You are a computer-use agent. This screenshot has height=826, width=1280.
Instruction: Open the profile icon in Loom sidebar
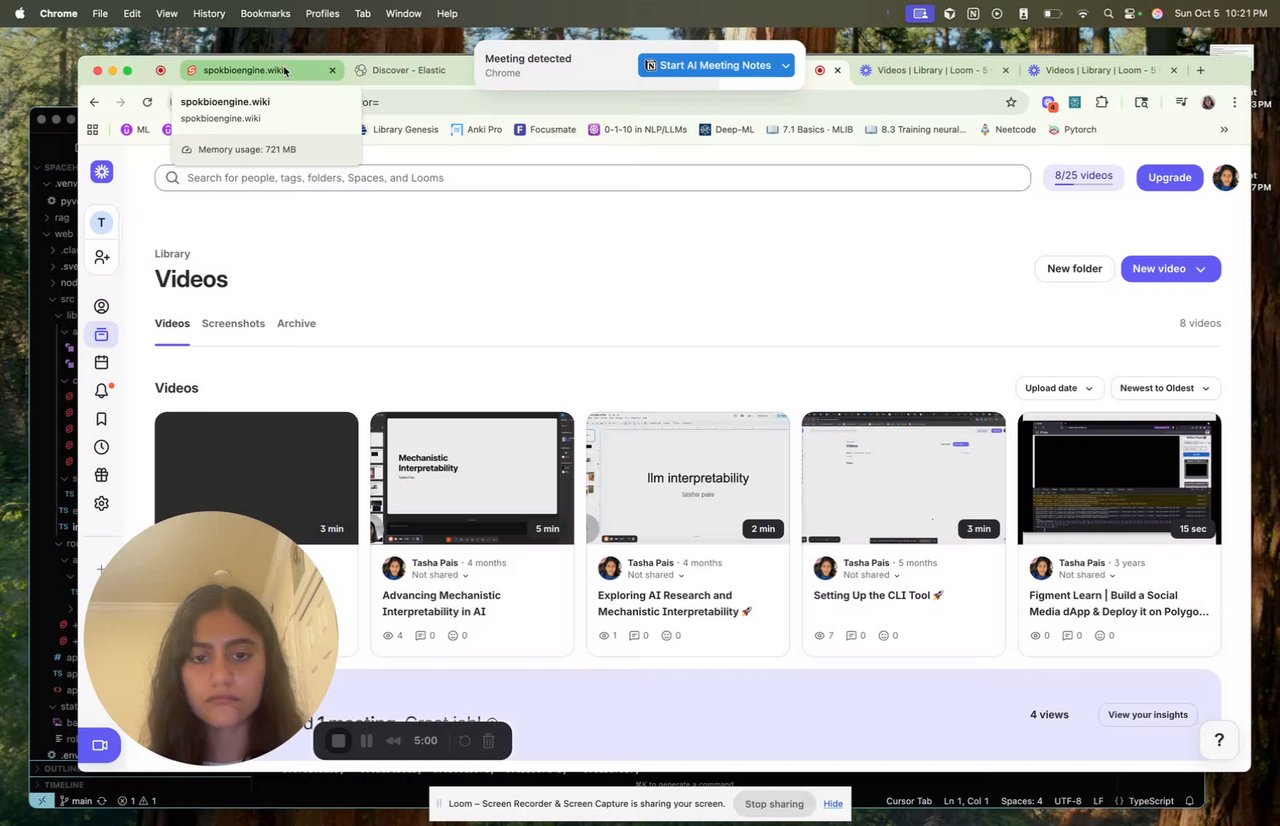coord(101,307)
